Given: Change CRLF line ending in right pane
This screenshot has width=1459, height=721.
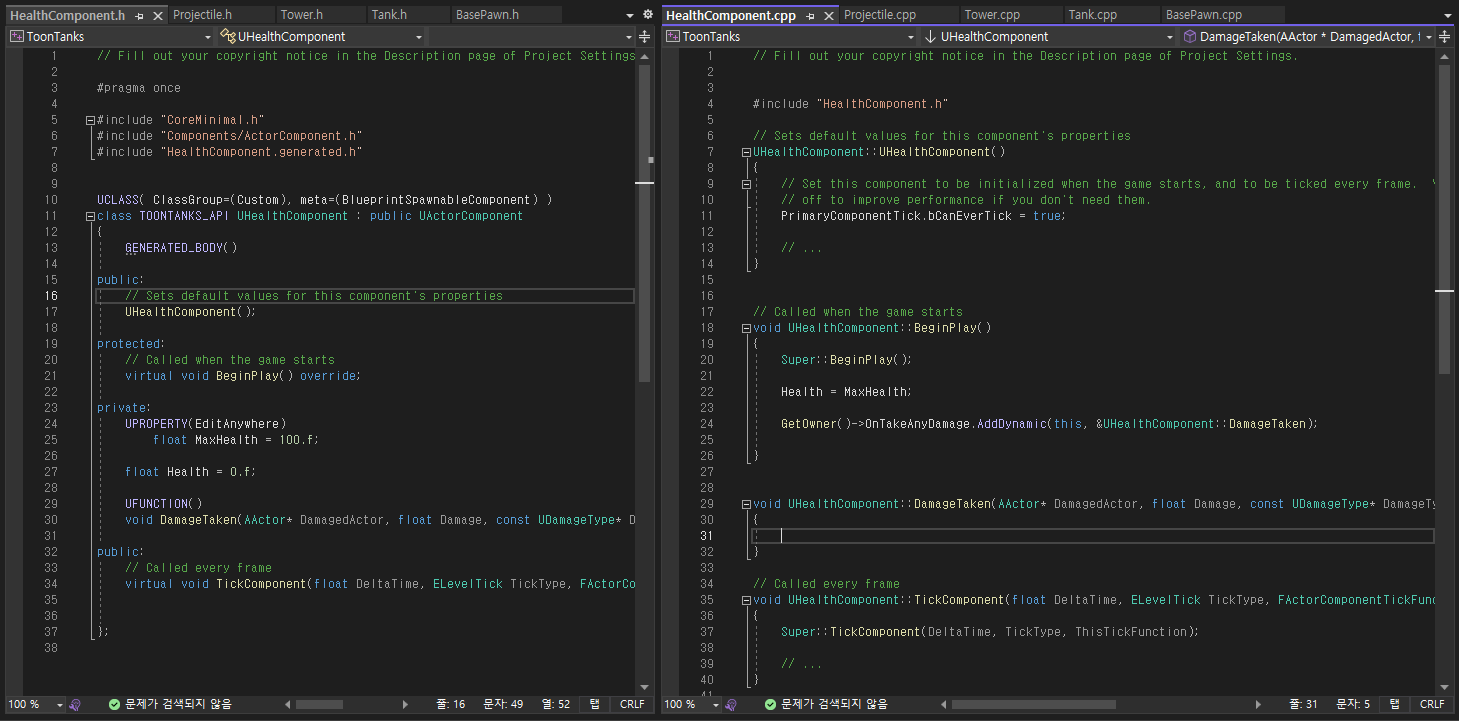Looking at the screenshot, I should (1432, 704).
